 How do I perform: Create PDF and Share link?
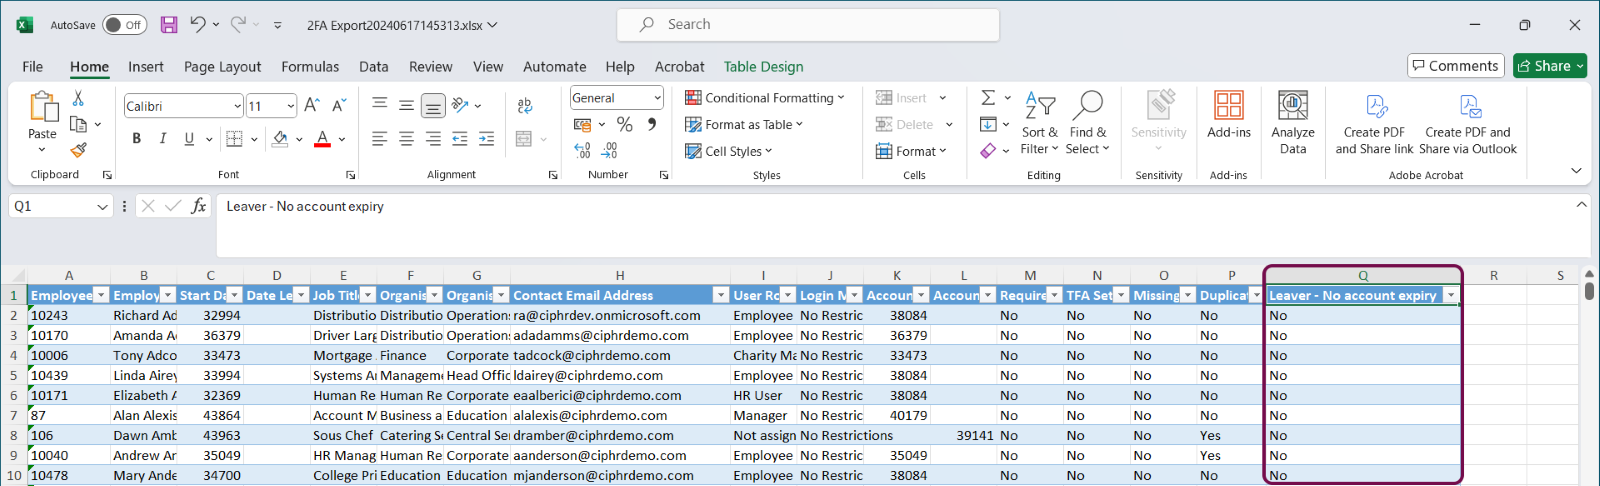(x=1374, y=123)
